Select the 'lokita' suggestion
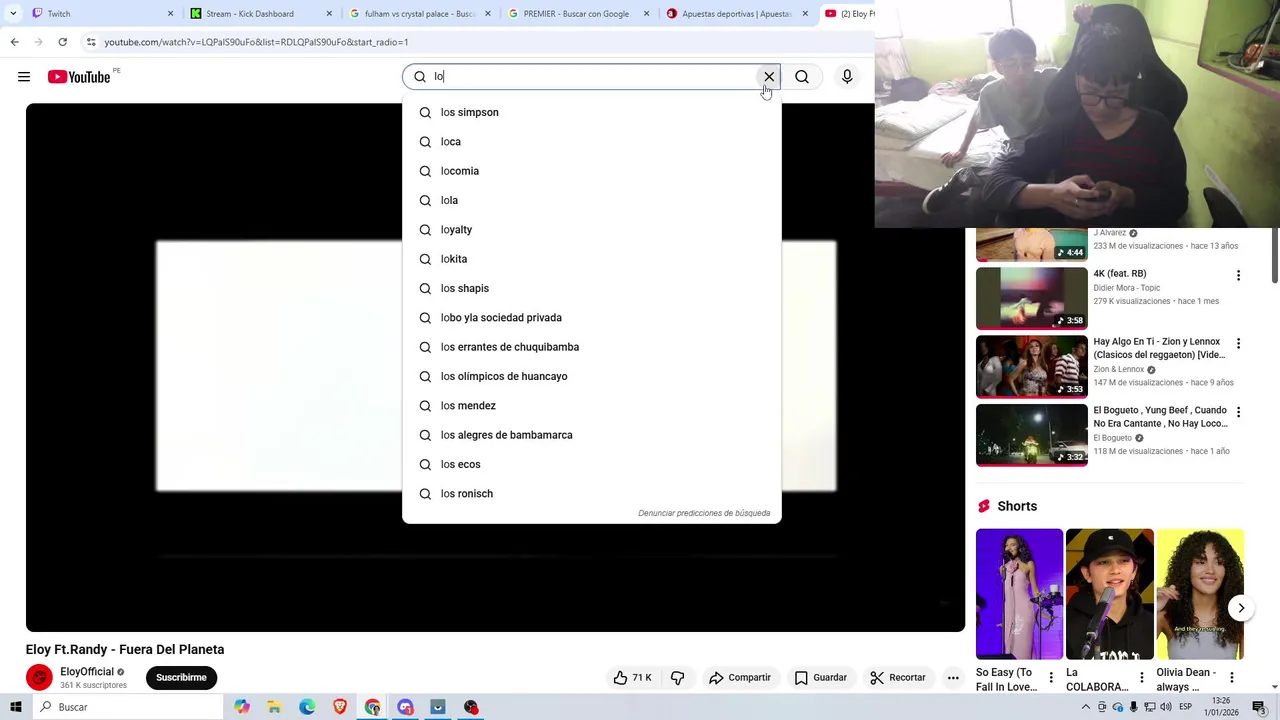 click(x=592, y=259)
